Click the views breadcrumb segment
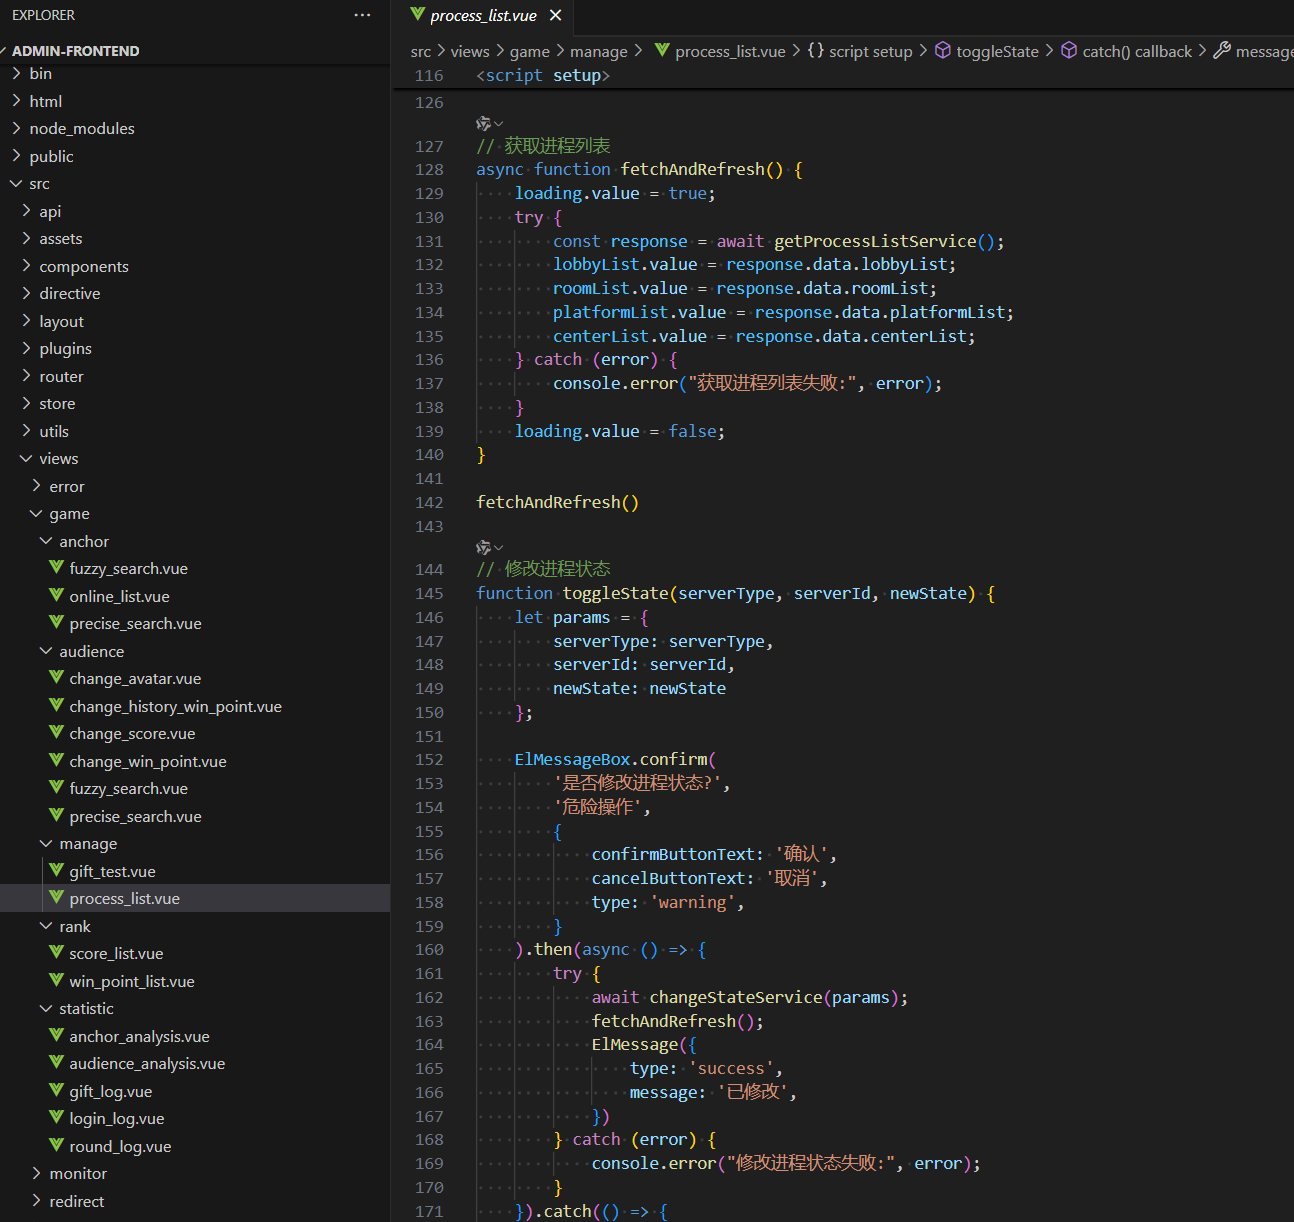The image size is (1294, 1222). tap(470, 51)
